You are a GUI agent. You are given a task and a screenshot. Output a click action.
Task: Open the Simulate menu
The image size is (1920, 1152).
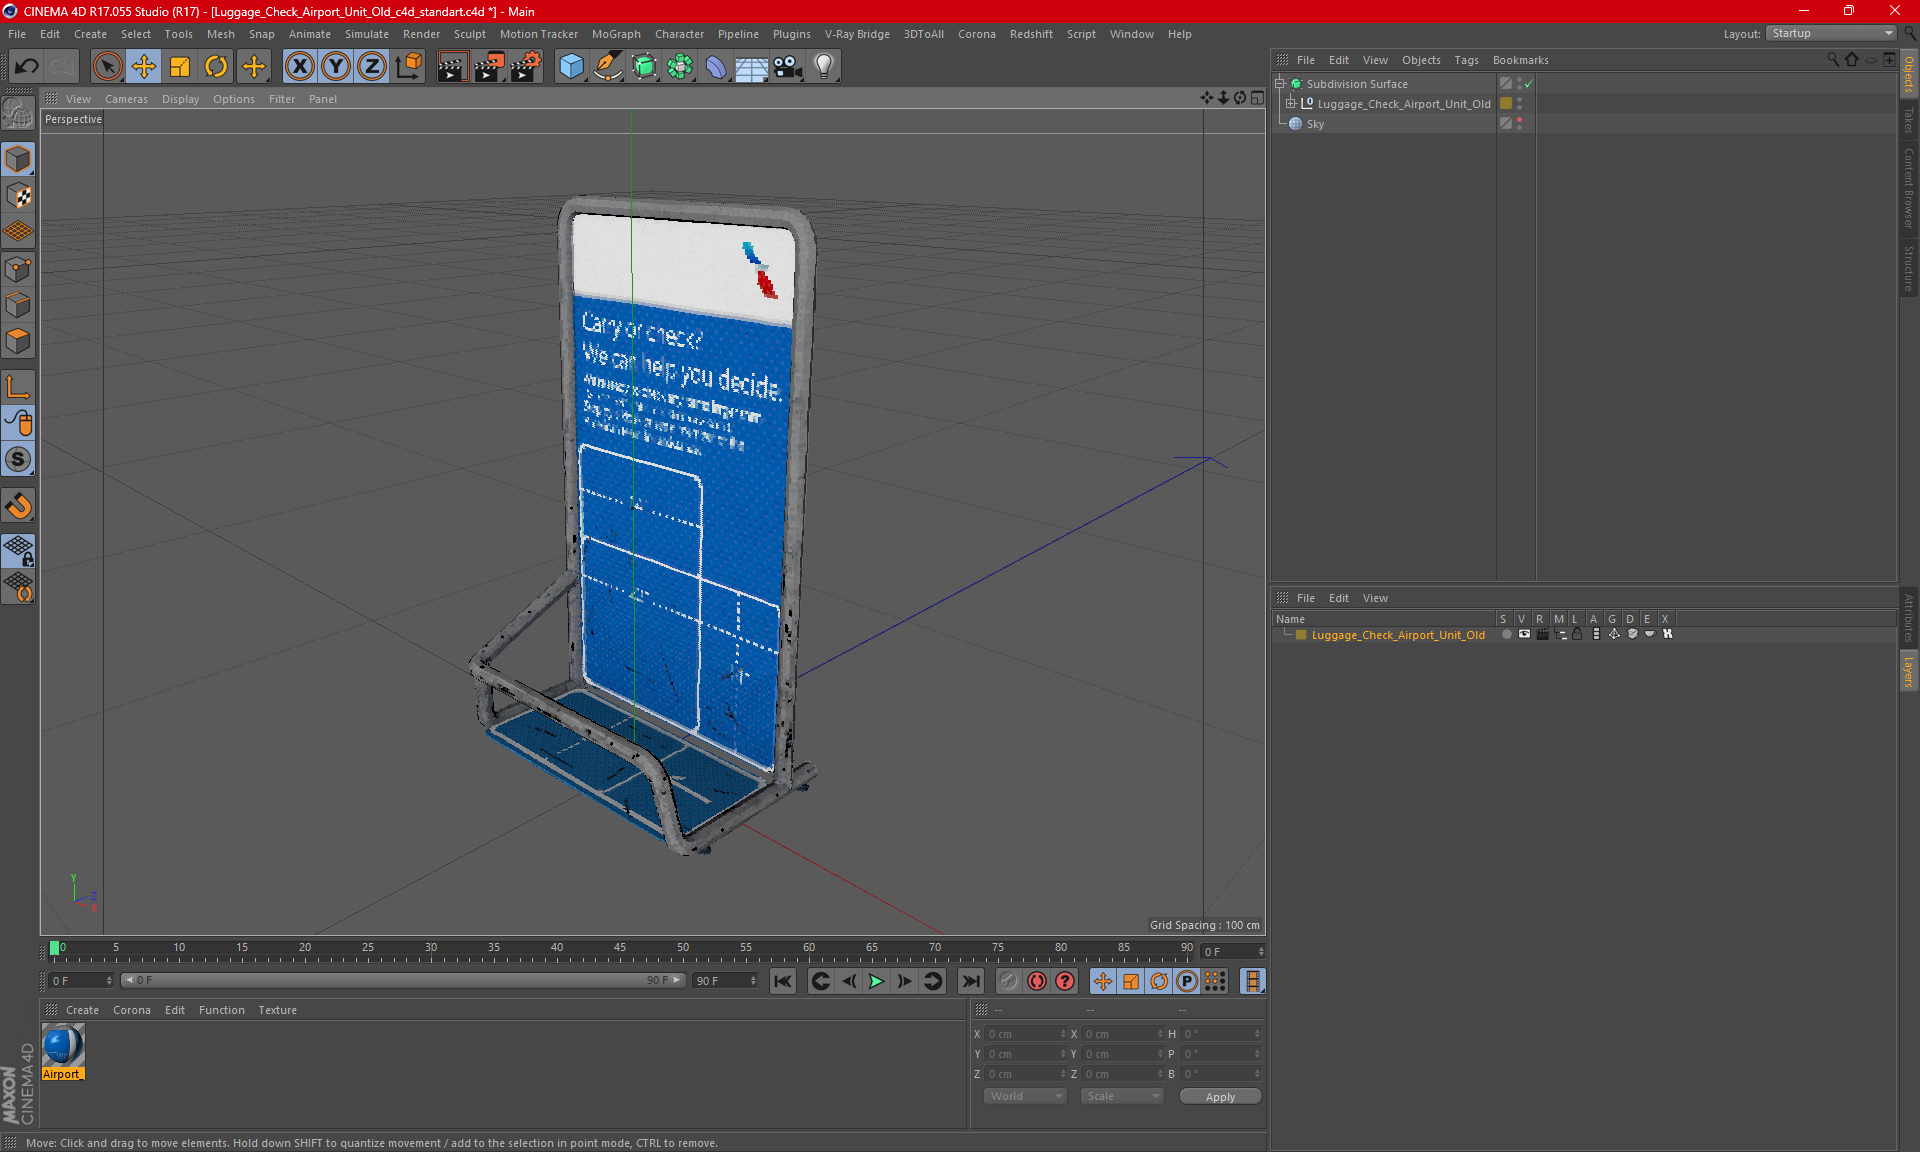367,34
